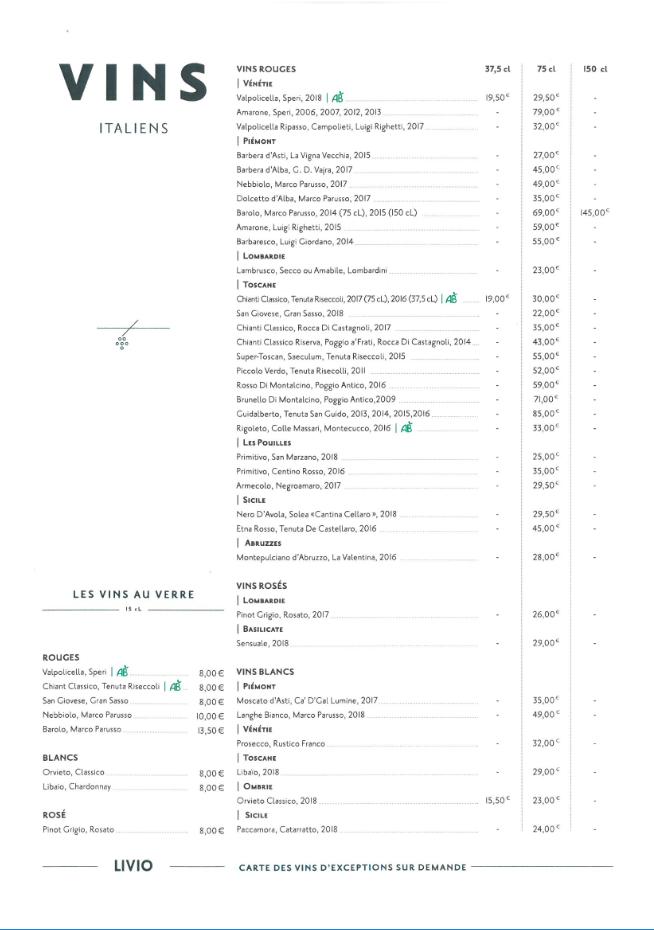
Task: Click the grape cluster decoration under ITALIENS
Action: pos(122,343)
